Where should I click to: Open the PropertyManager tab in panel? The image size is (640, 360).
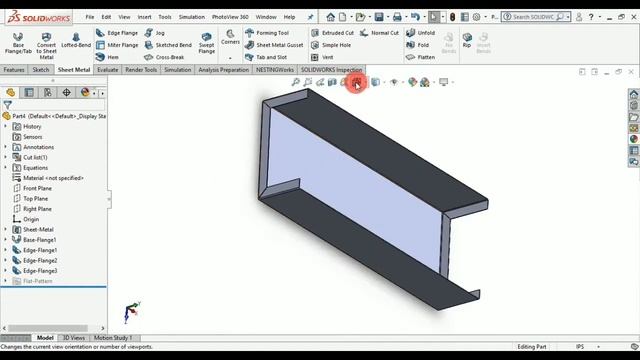[29, 93]
